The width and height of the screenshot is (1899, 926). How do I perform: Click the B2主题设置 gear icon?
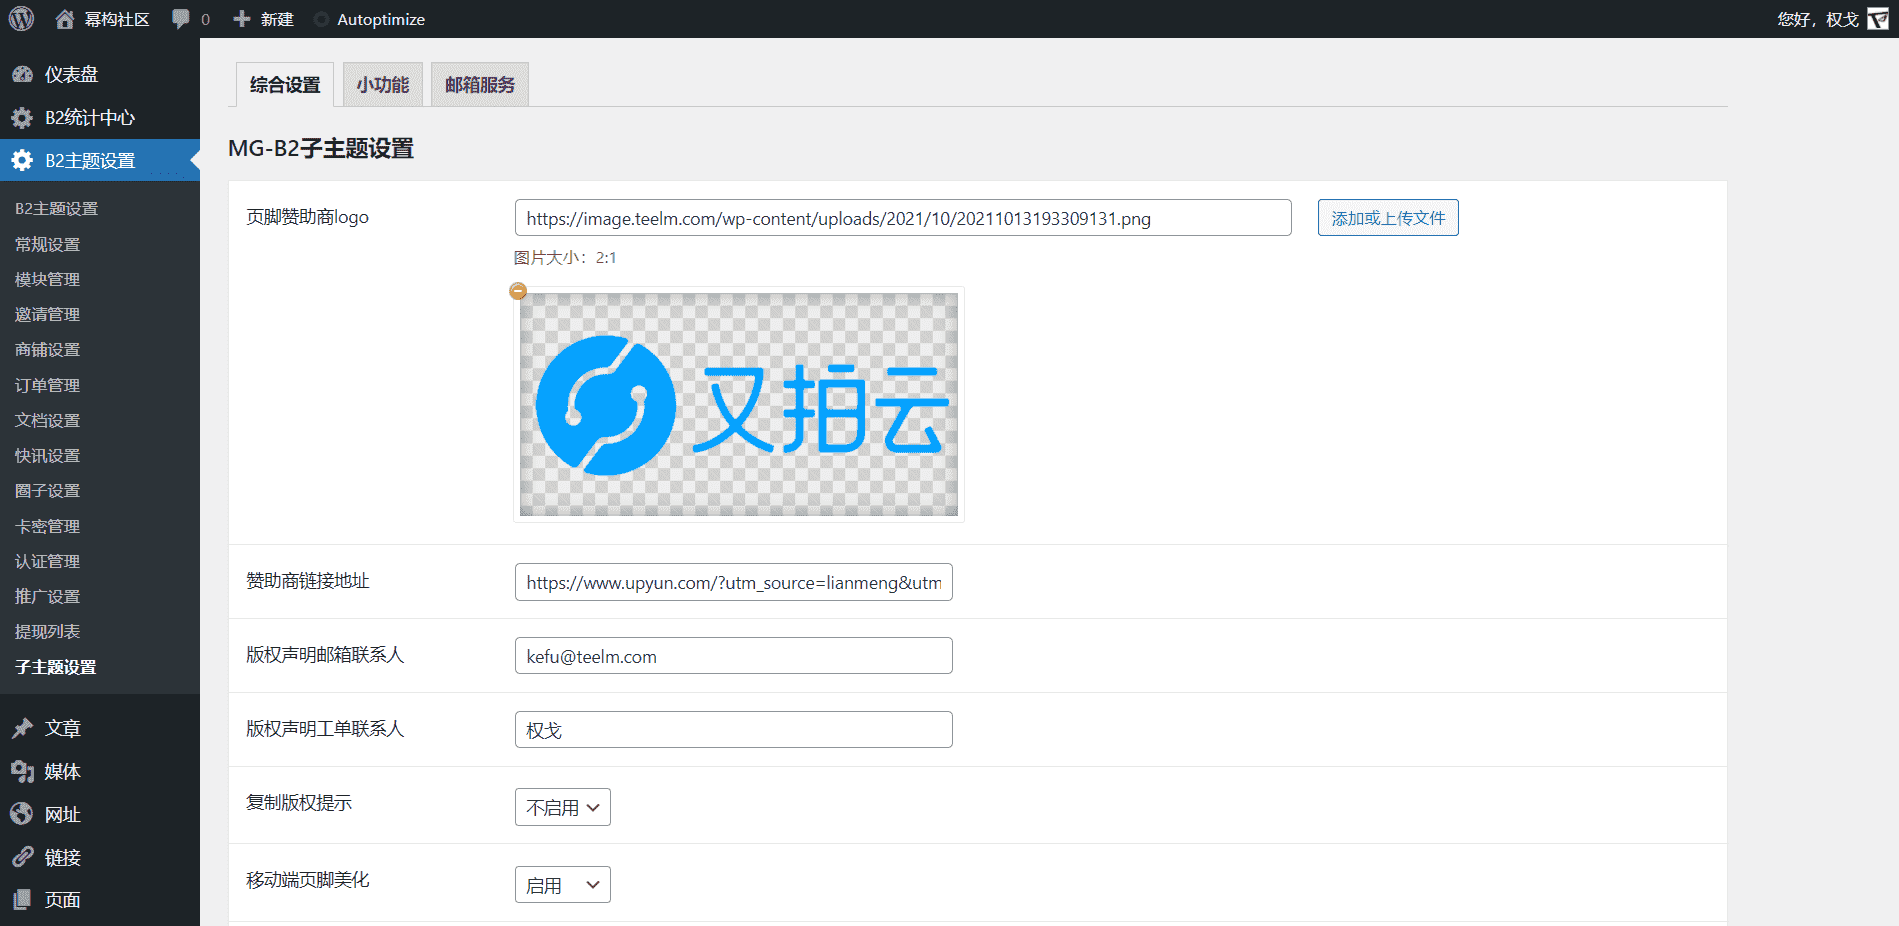[22, 160]
